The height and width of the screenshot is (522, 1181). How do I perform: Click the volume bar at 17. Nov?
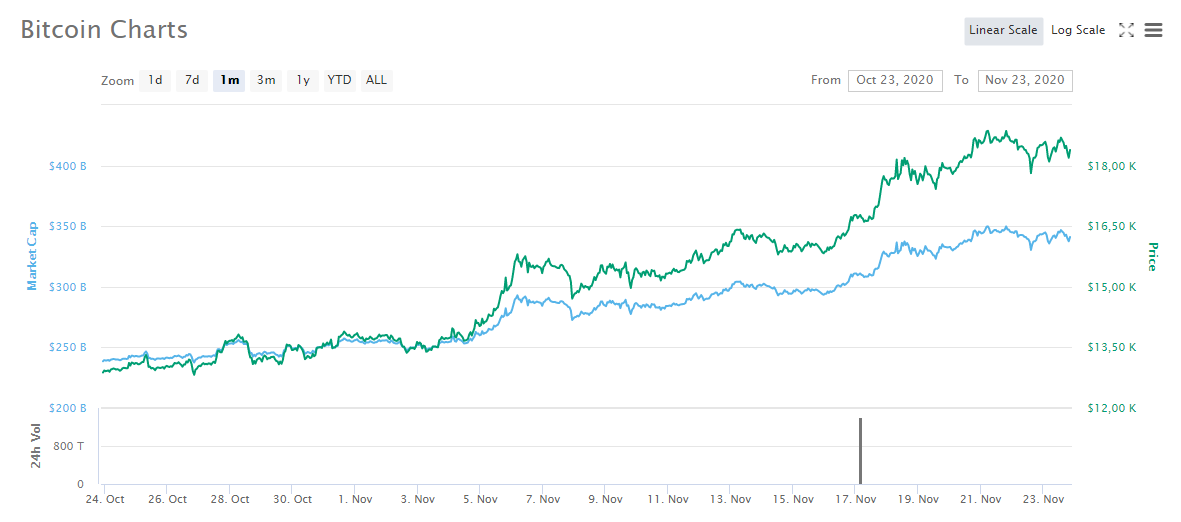coord(860,450)
